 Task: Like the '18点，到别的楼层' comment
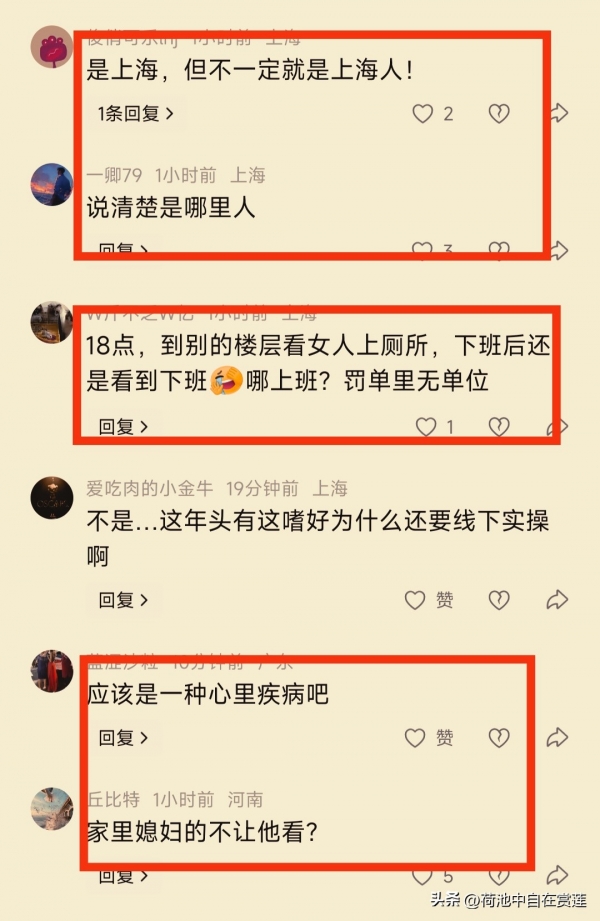point(426,426)
